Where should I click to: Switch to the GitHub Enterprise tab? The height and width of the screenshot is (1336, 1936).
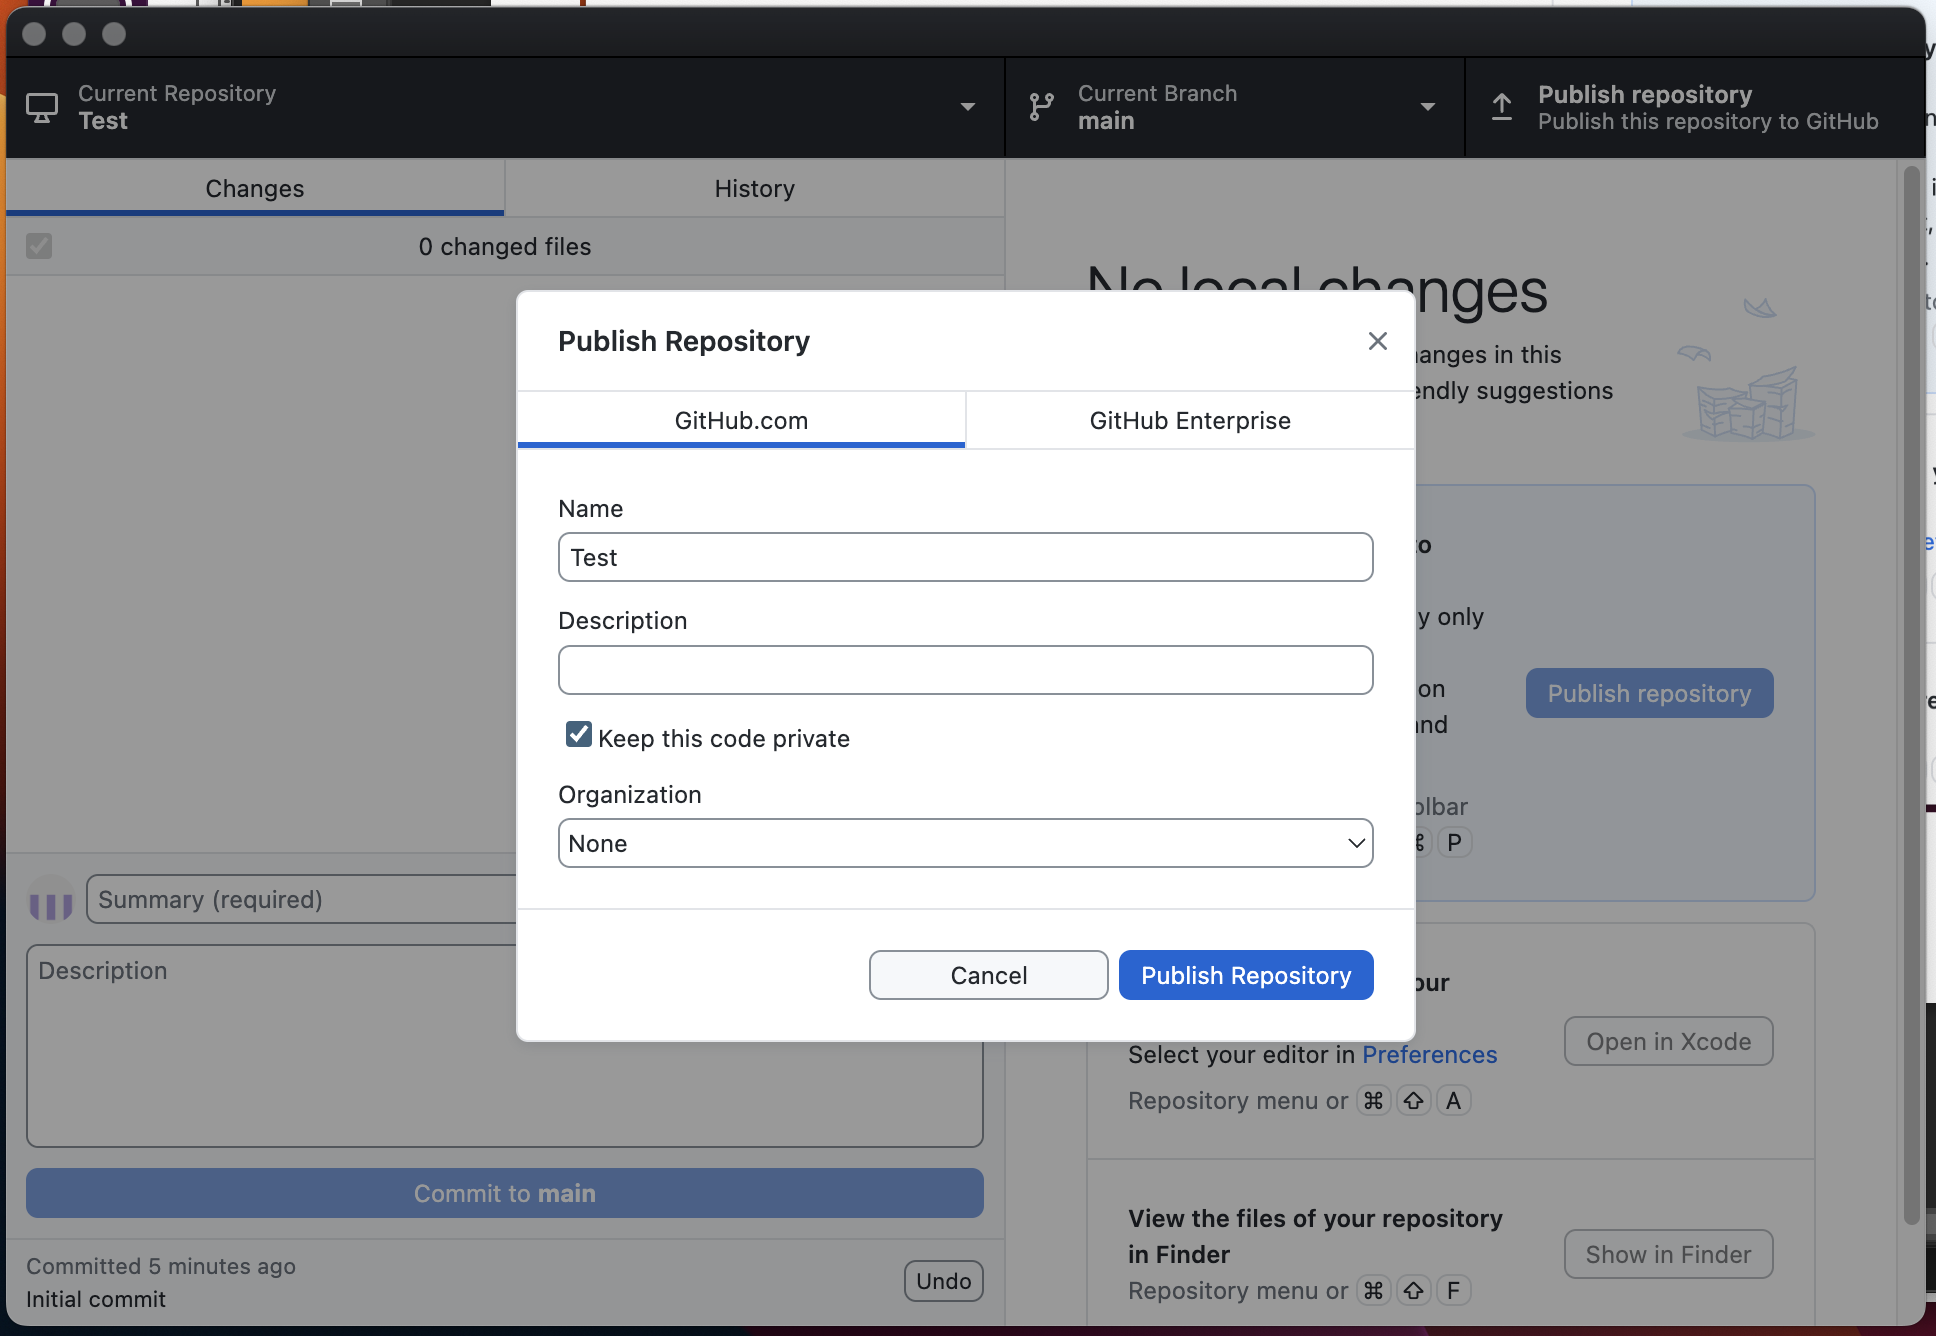pyautogui.click(x=1189, y=420)
